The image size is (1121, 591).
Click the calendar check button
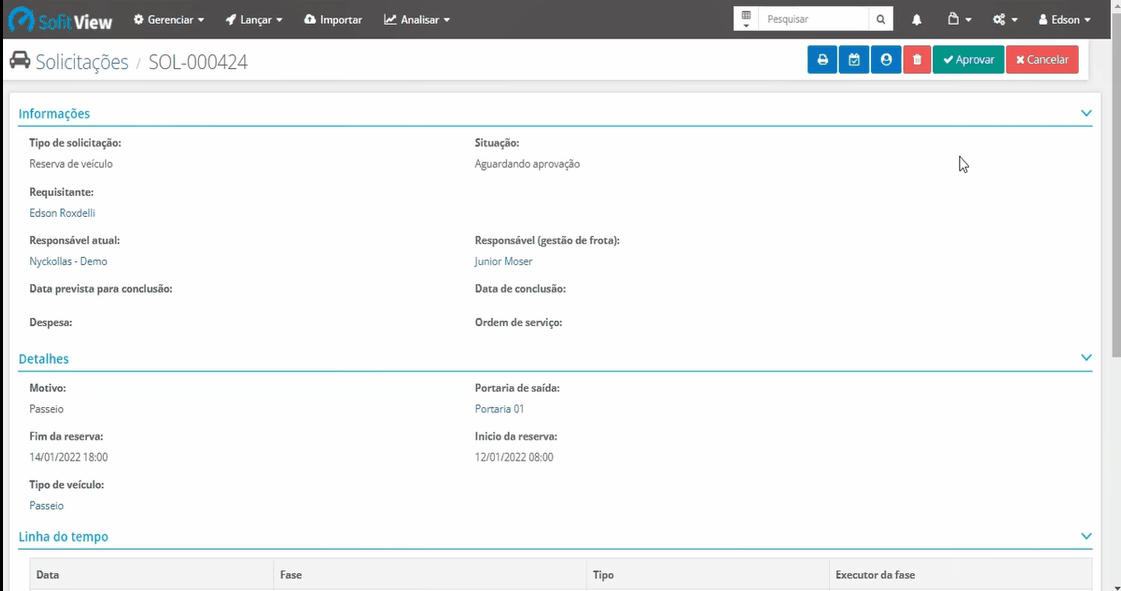(854, 59)
